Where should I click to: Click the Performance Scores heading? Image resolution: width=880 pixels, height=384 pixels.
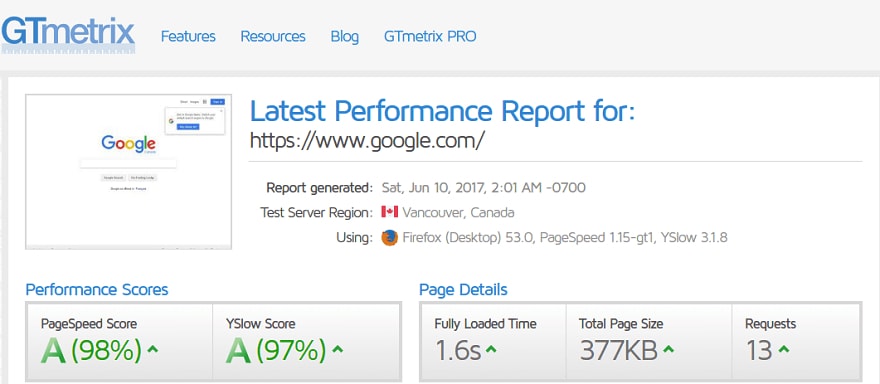click(x=97, y=290)
